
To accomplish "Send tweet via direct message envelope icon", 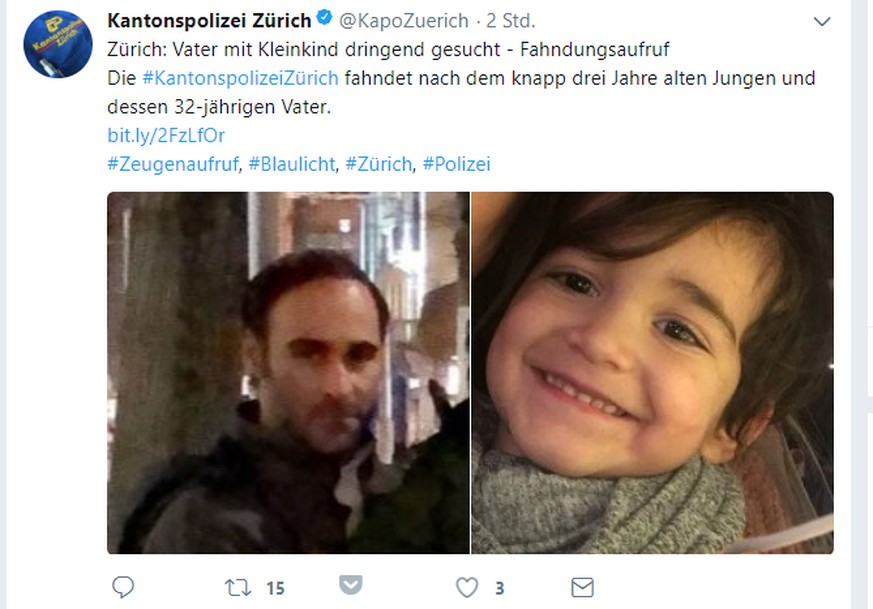I will point(582,587).
